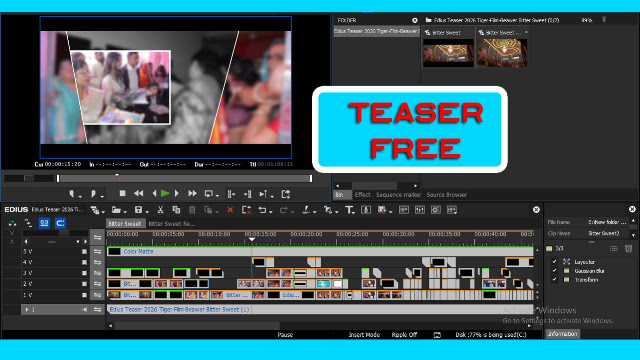Open the Loop play dropdown arrow
The width and height of the screenshot is (640, 360).
pyautogui.click(x=217, y=196)
